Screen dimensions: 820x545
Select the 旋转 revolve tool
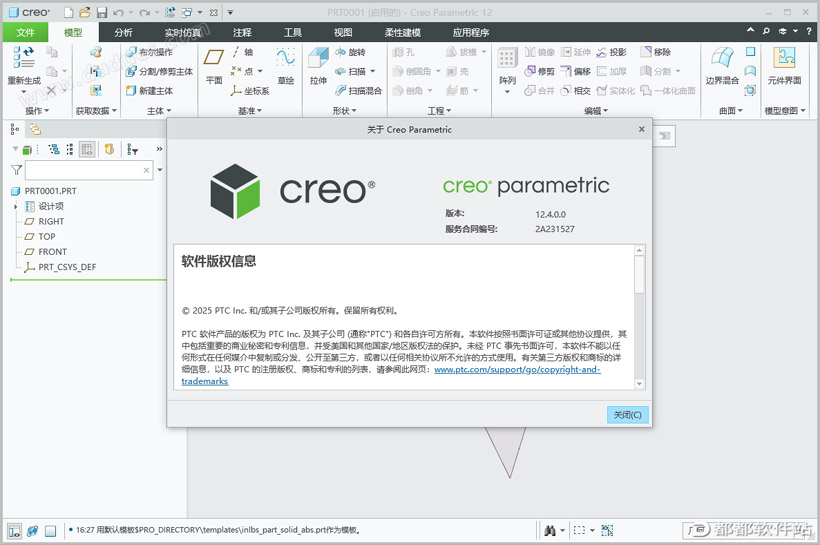350,52
